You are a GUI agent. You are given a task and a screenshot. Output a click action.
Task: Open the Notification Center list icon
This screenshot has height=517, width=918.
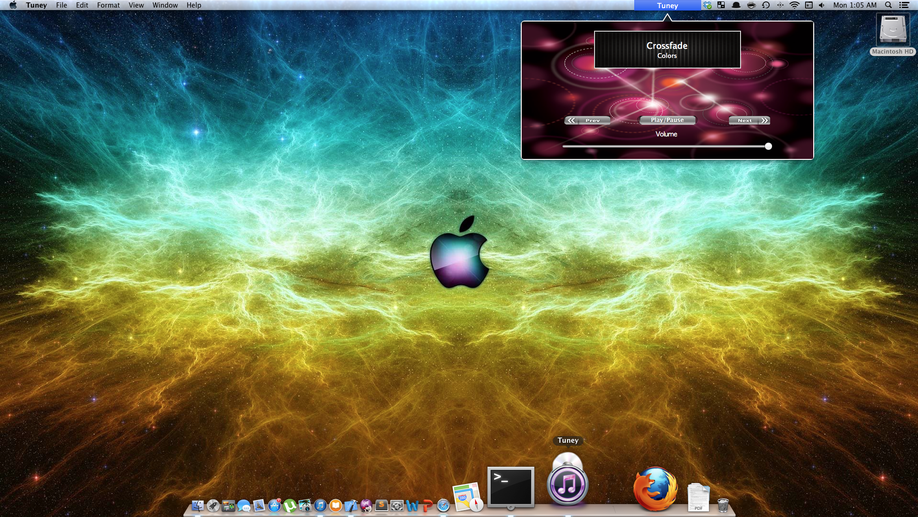point(904,5)
